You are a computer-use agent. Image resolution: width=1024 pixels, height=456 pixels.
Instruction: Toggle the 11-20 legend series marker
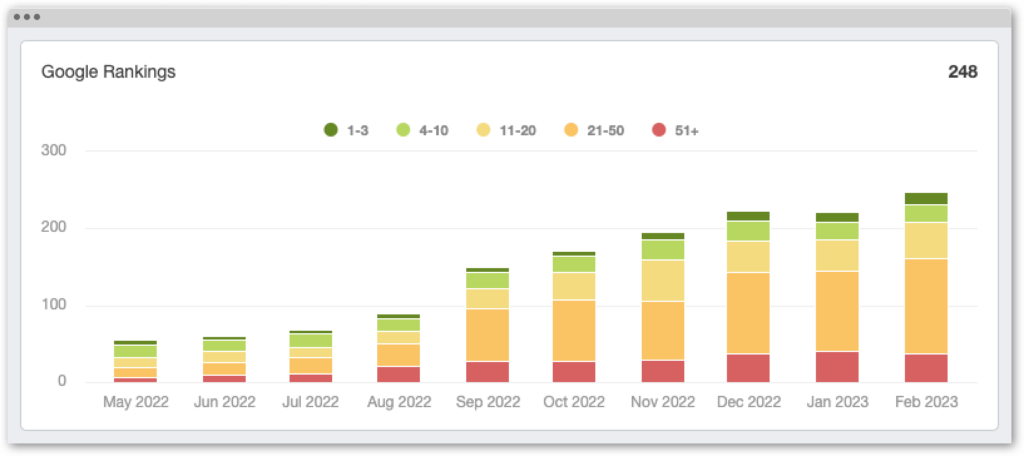483,130
